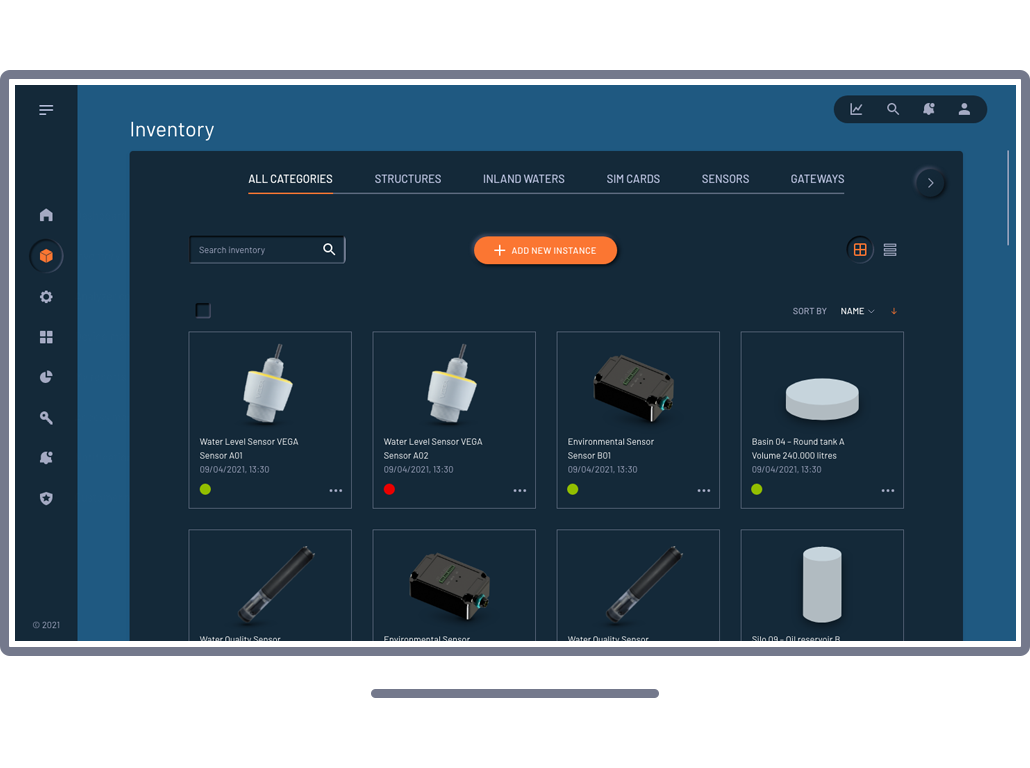The width and height of the screenshot is (1030, 768).
Task: Switch to the Sim Cards tab
Action: click(633, 179)
